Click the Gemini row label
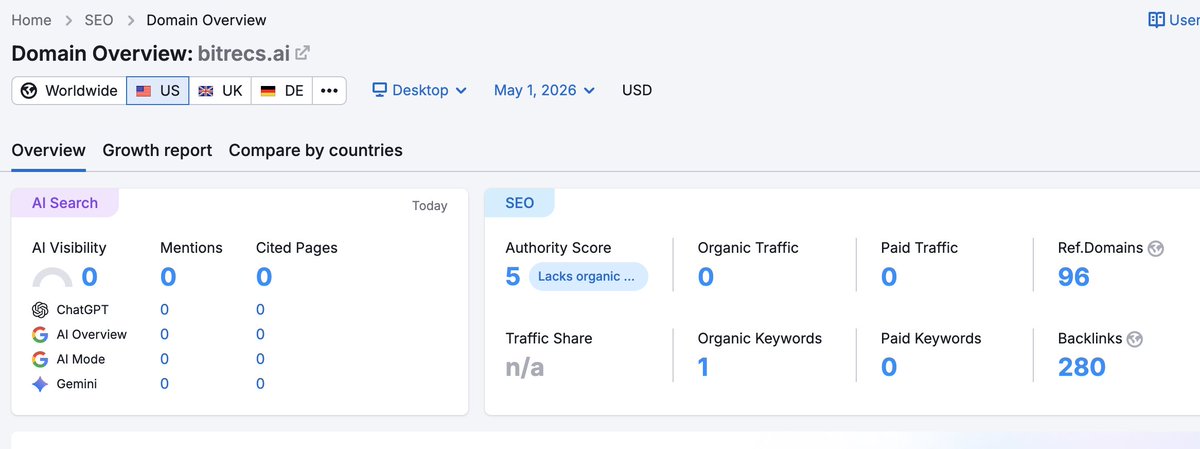Image resolution: width=1200 pixels, height=449 pixels. coord(77,384)
